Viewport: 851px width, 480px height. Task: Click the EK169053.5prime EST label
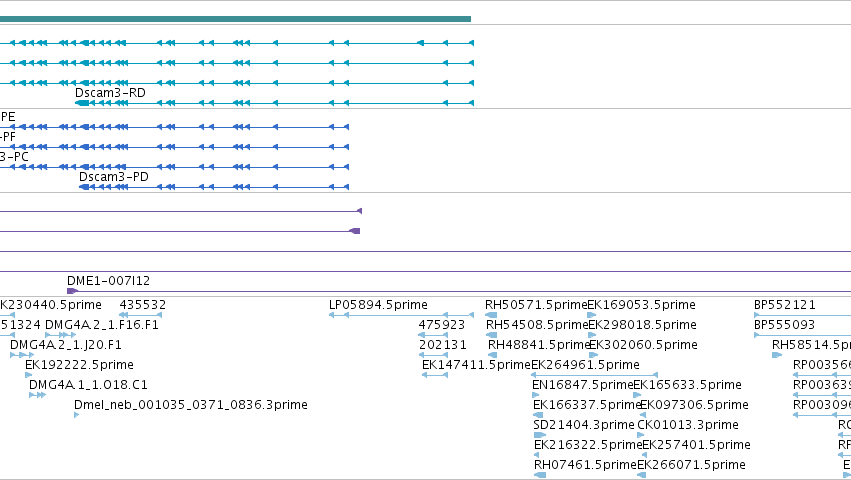tap(642, 305)
